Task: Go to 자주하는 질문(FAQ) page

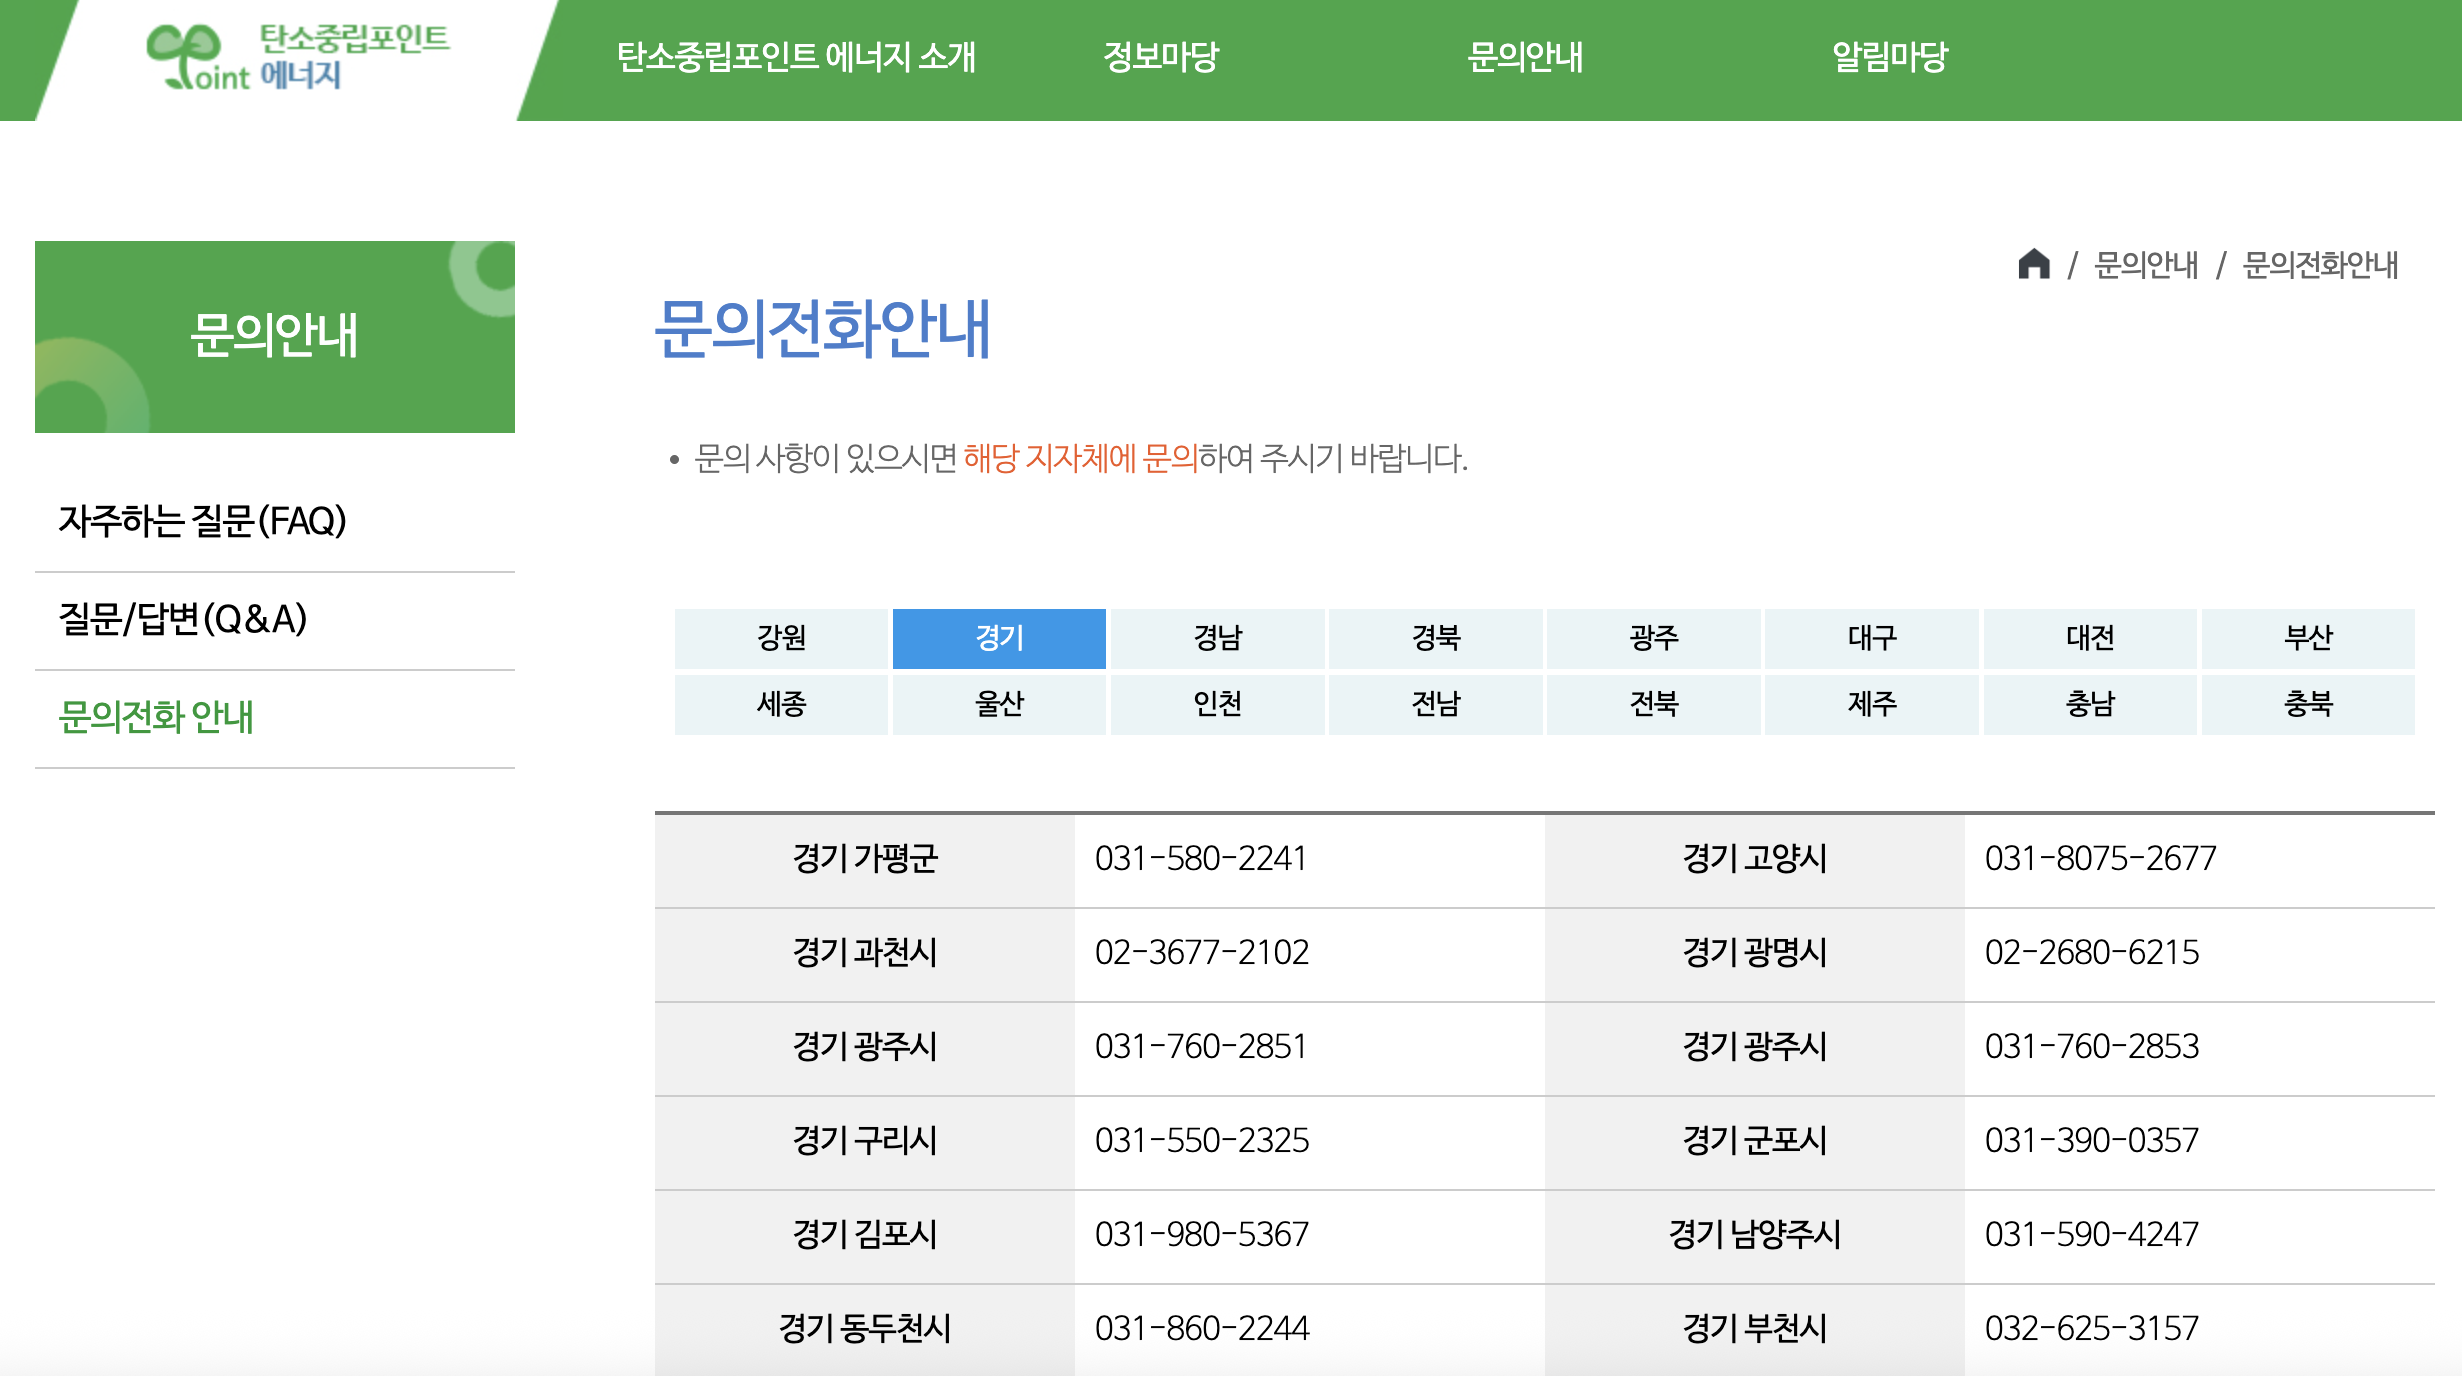Action: [x=203, y=521]
